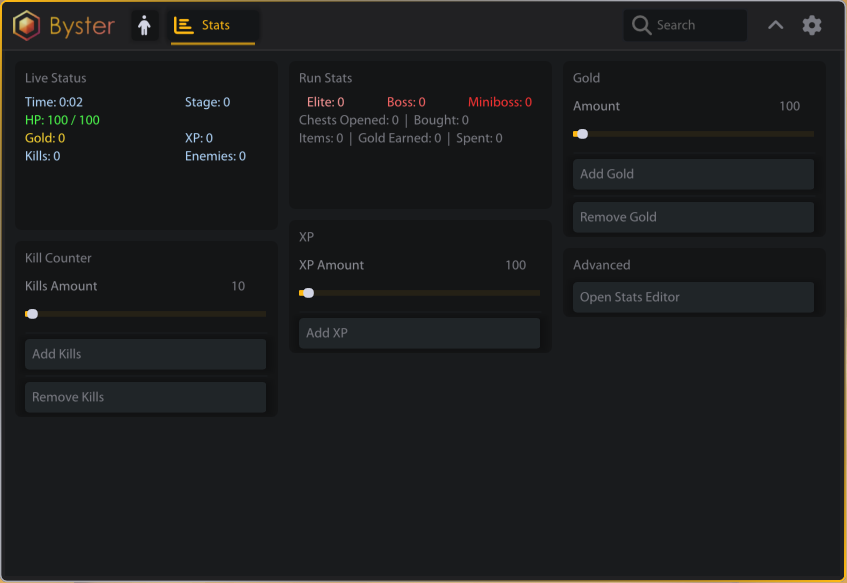
Task: Click the magnifying glass search icon
Action: (641, 25)
